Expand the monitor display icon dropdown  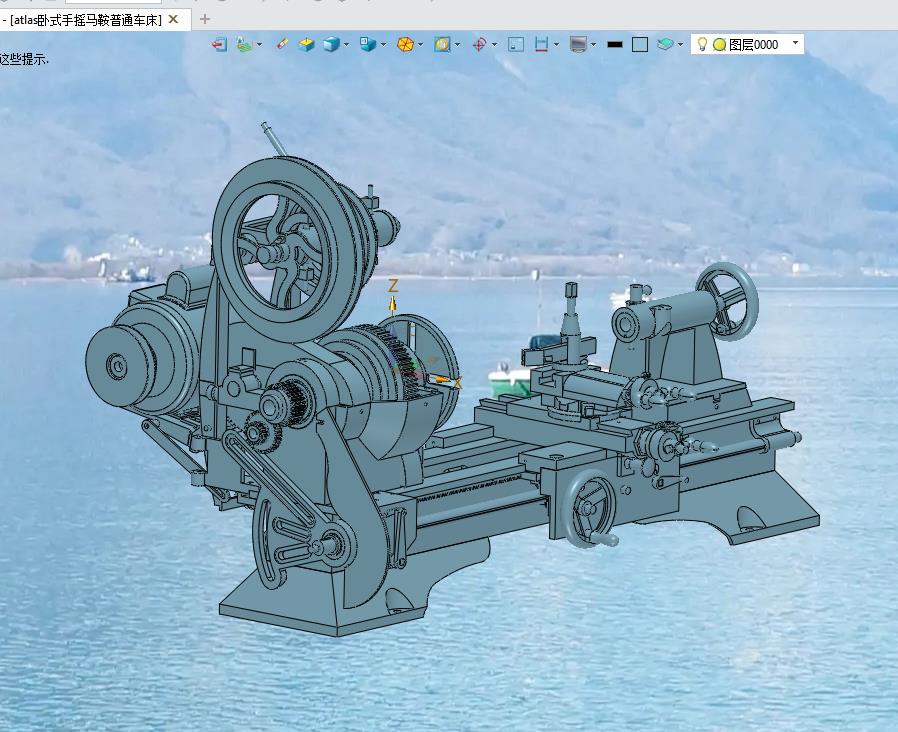(593, 45)
